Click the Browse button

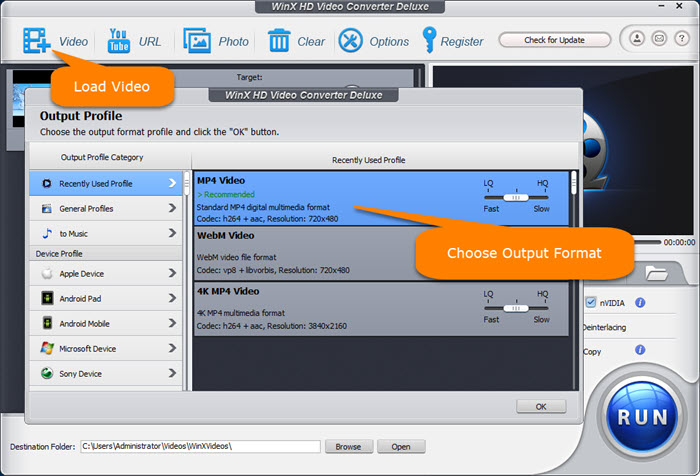[x=349, y=447]
